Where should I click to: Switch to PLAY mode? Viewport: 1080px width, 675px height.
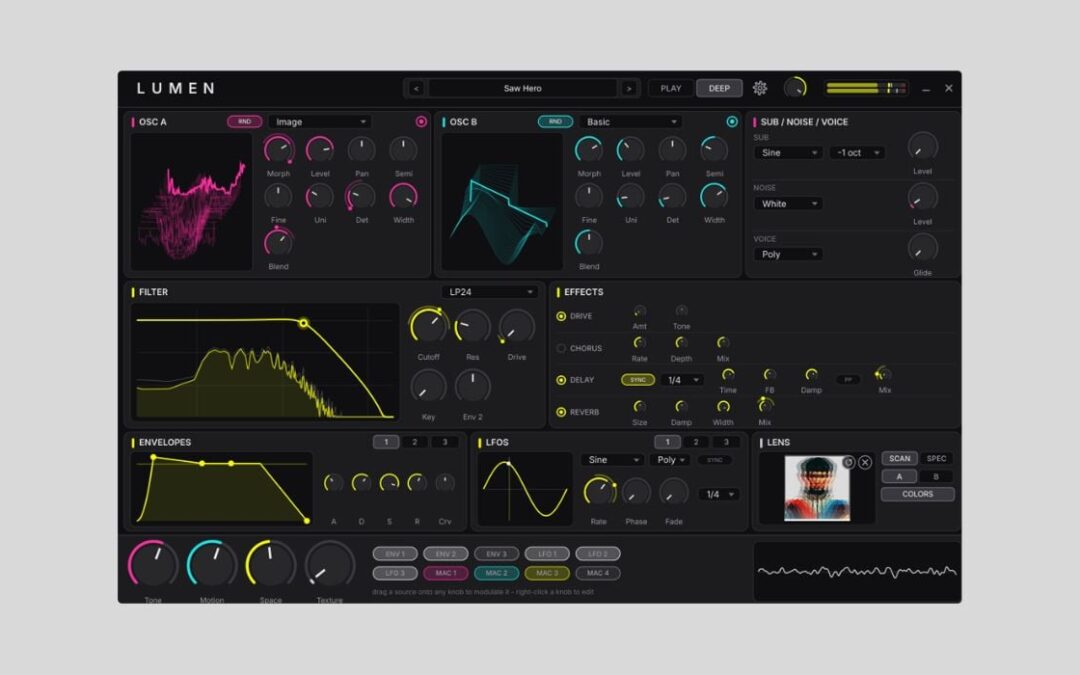(x=671, y=88)
